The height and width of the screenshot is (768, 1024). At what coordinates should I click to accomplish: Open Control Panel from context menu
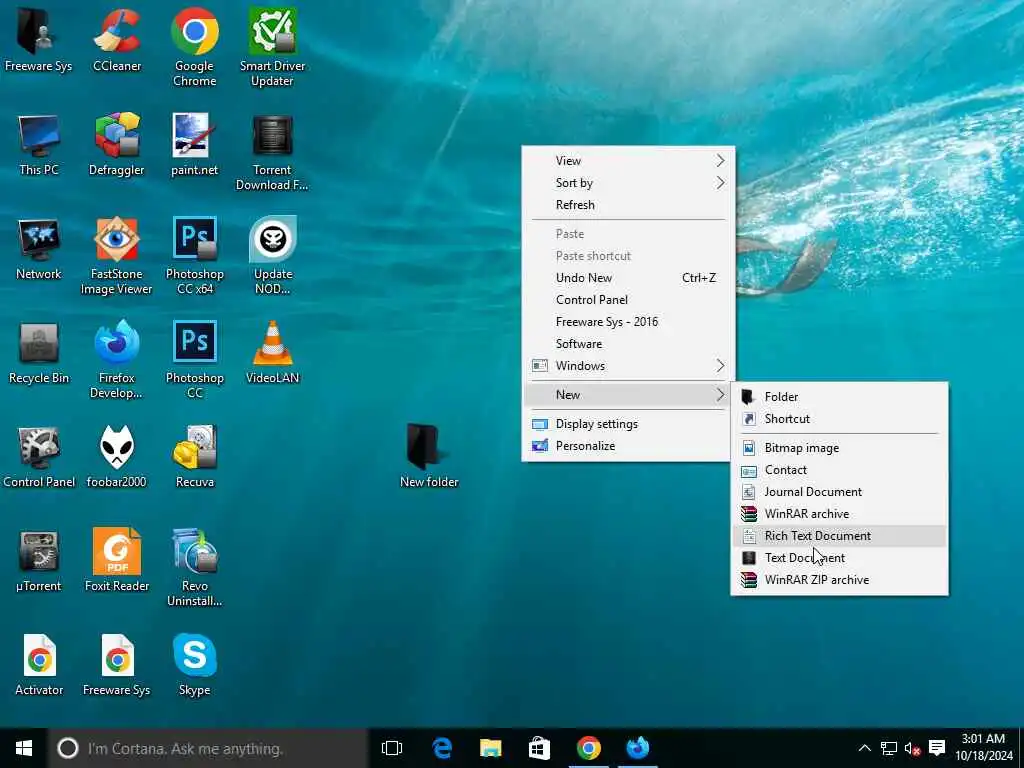pyautogui.click(x=628, y=300)
